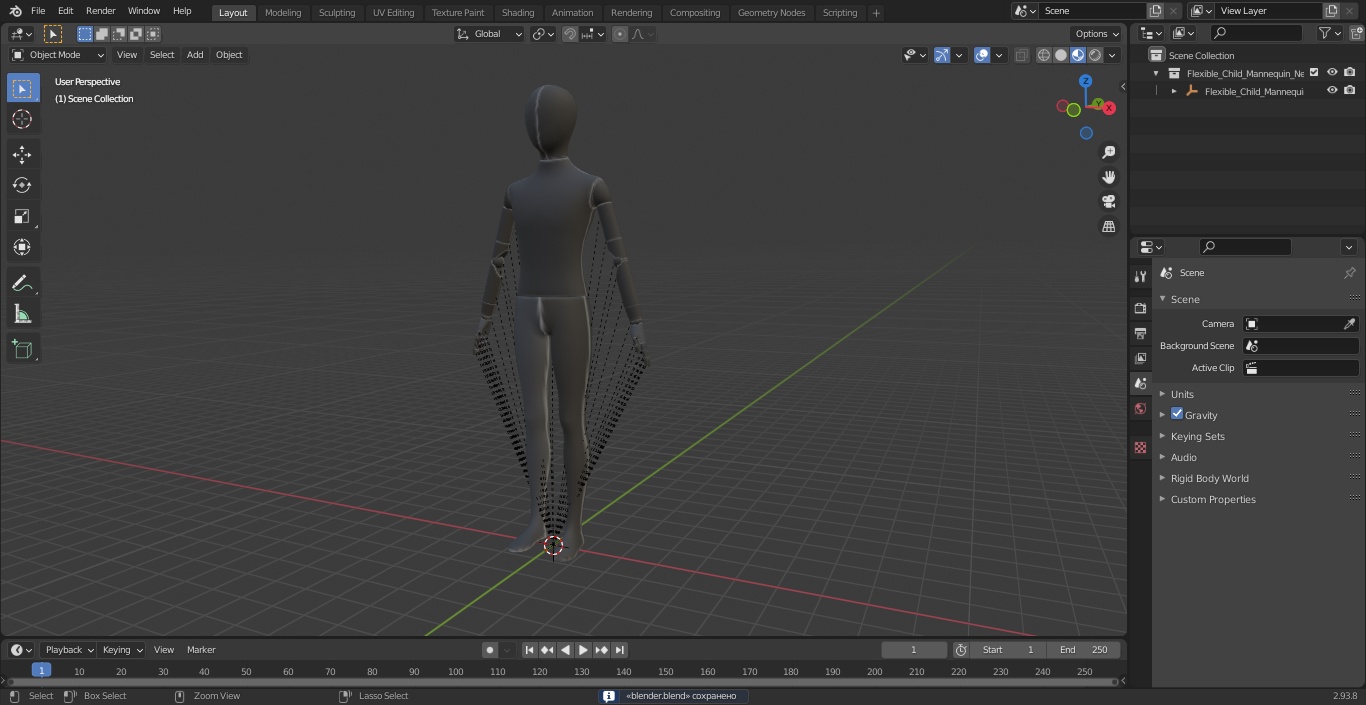The image size is (1366, 705).
Task: Open the Keying dropdown in timeline
Action: (x=121, y=650)
